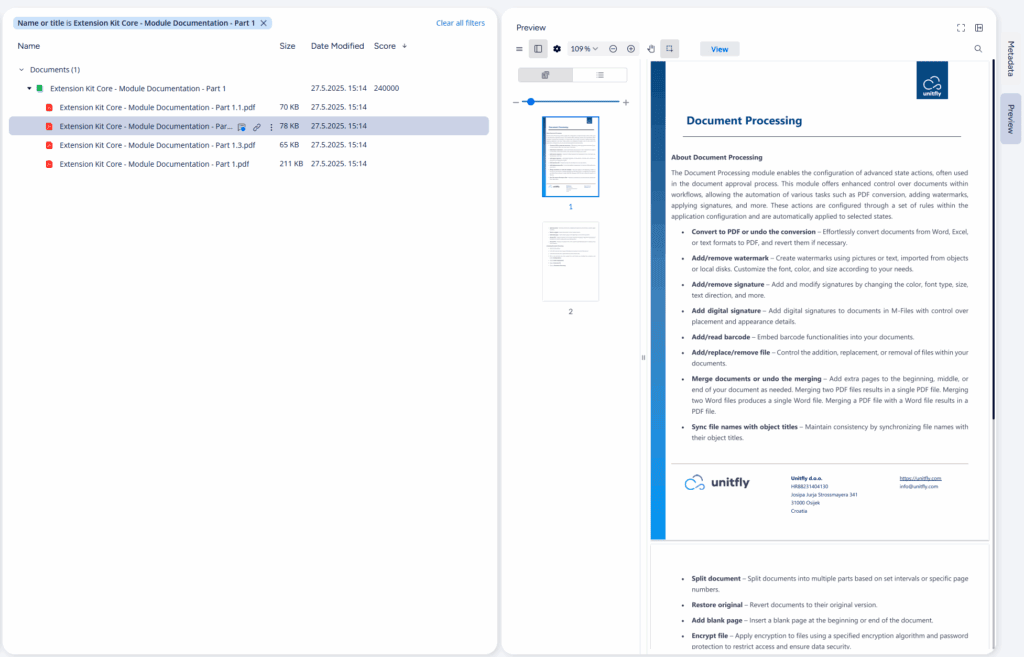This screenshot has width=1024, height=657.
Task: Collapse the Documents (1) group
Action: coord(22,70)
